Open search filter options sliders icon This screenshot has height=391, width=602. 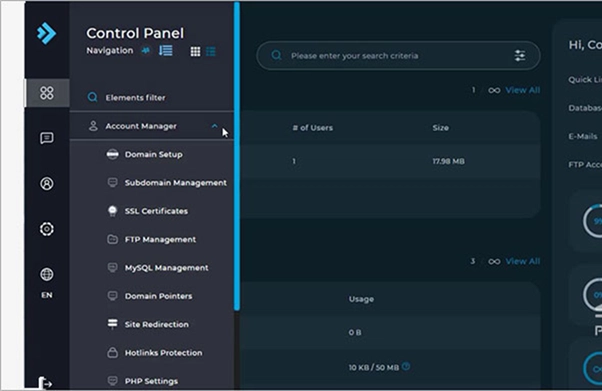tap(520, 56)
